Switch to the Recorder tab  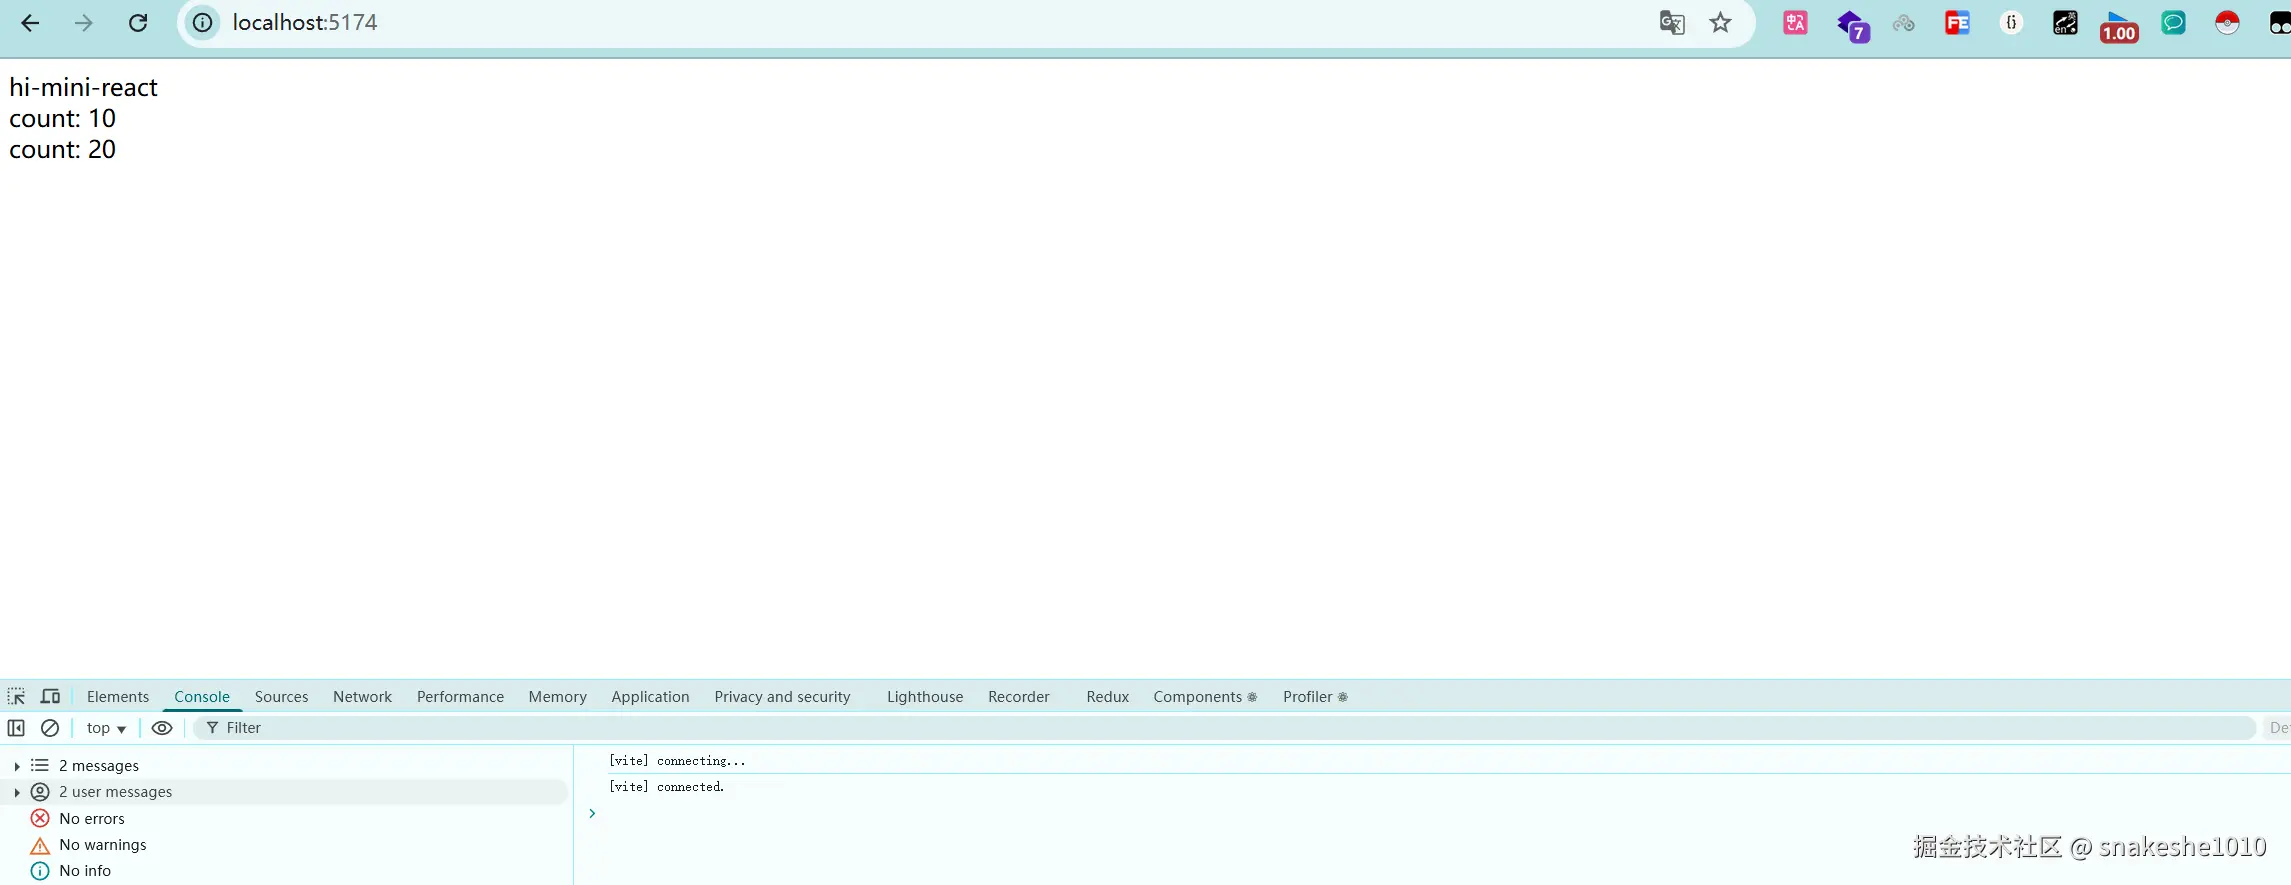click(x=1019, y=697)
